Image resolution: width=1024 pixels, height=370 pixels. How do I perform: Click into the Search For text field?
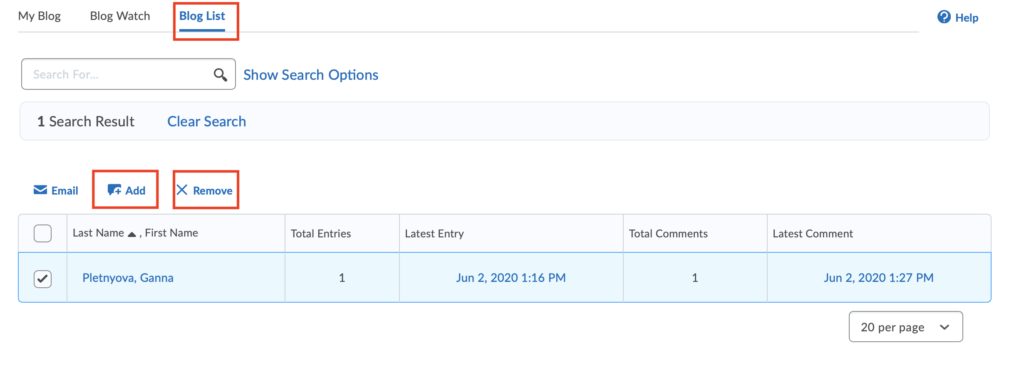point(121,74)
